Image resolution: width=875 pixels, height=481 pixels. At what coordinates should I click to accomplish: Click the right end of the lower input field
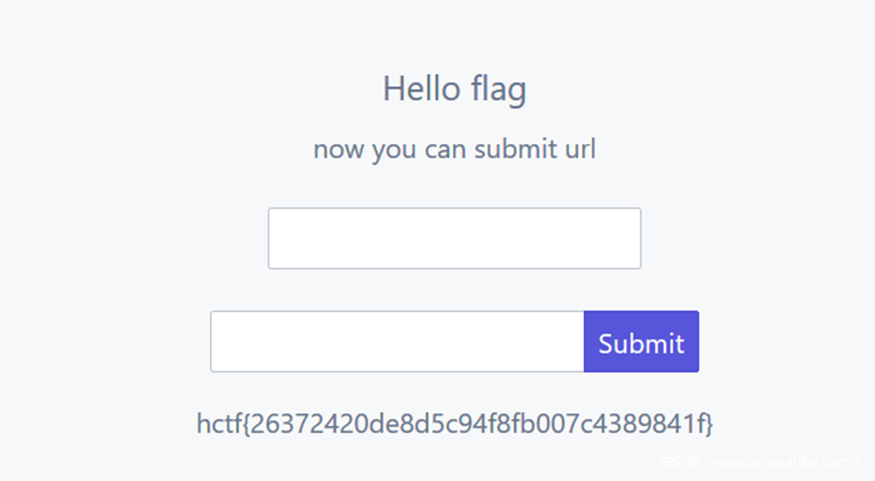(574, 342)
